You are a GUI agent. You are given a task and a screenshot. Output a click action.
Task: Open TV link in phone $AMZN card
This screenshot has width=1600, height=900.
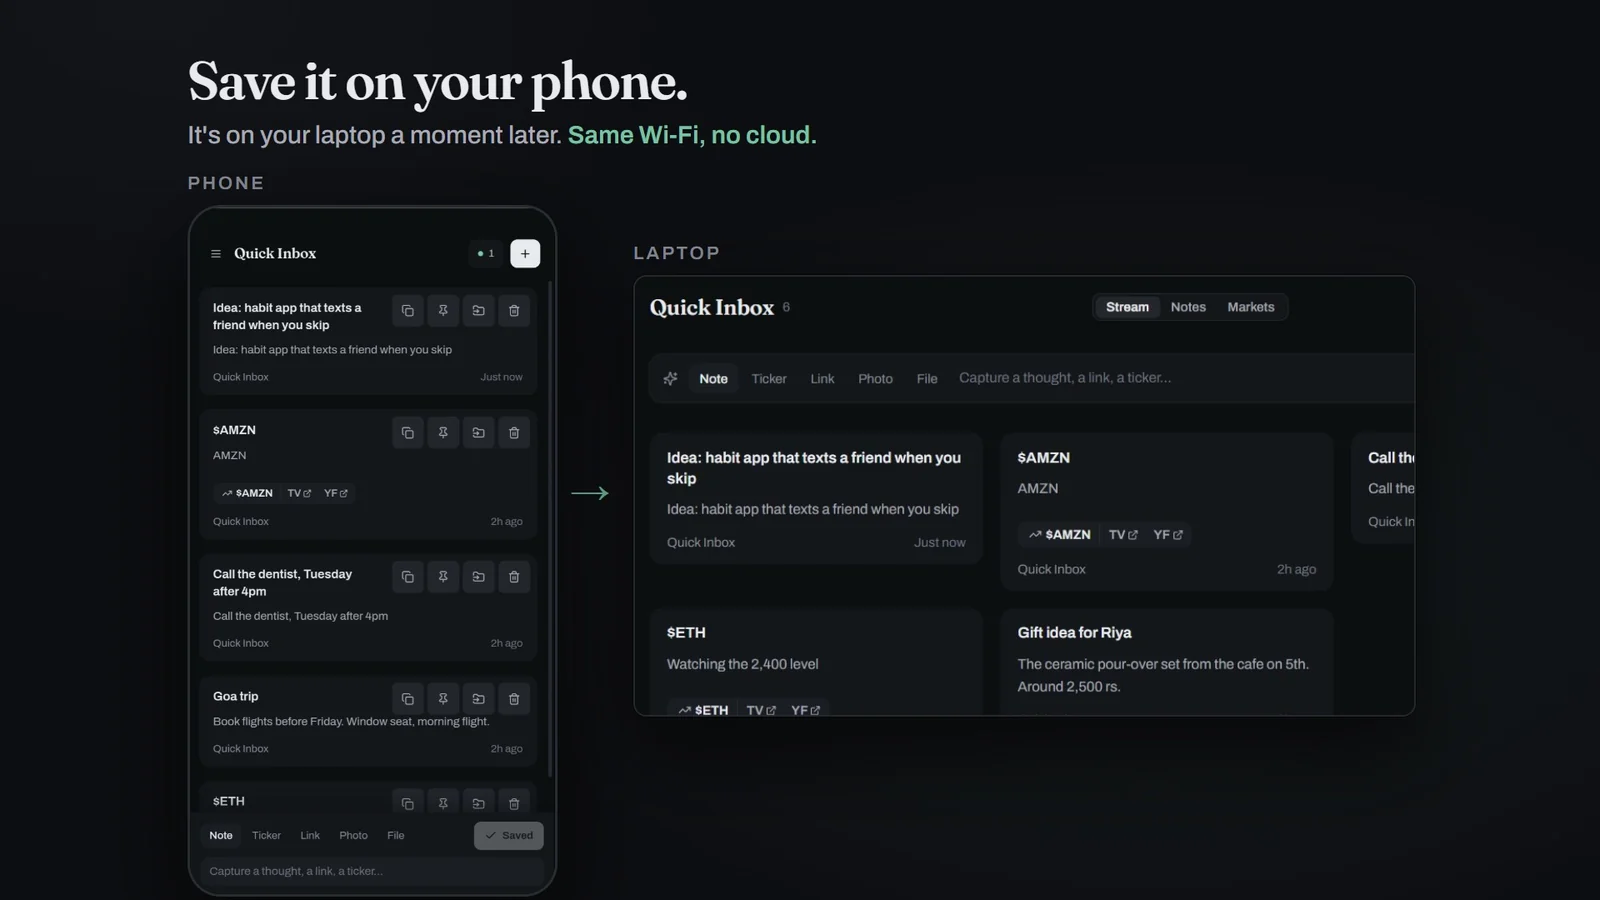tap(299, 493)
